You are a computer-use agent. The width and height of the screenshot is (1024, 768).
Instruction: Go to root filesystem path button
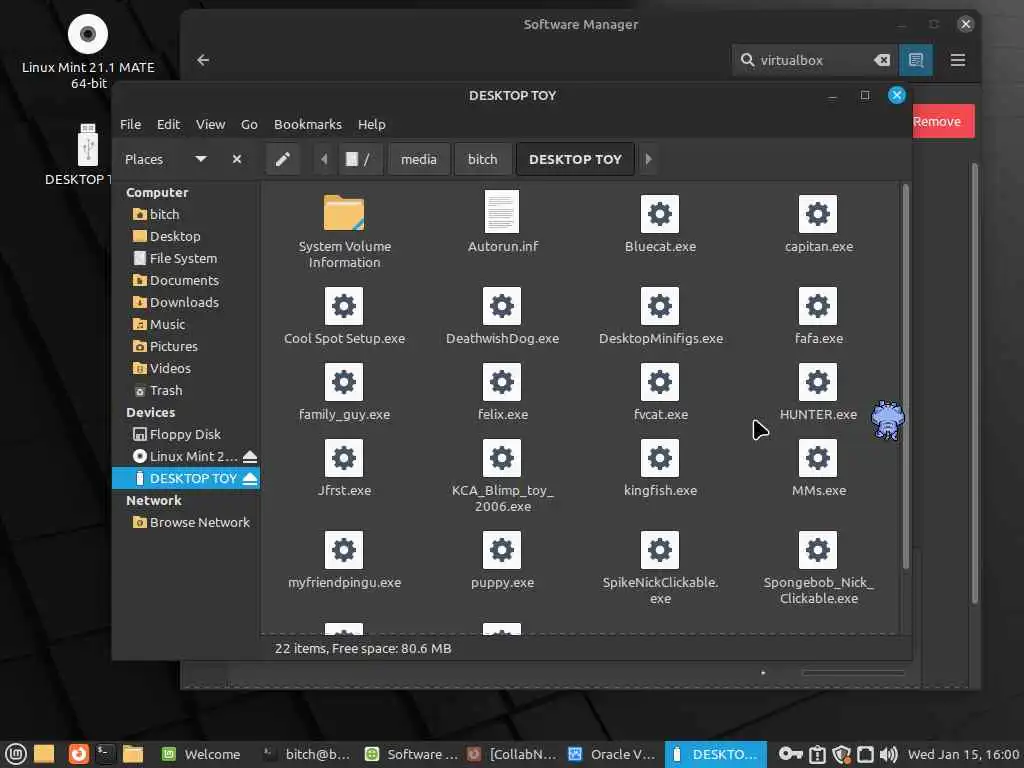(x=358, y=159)
